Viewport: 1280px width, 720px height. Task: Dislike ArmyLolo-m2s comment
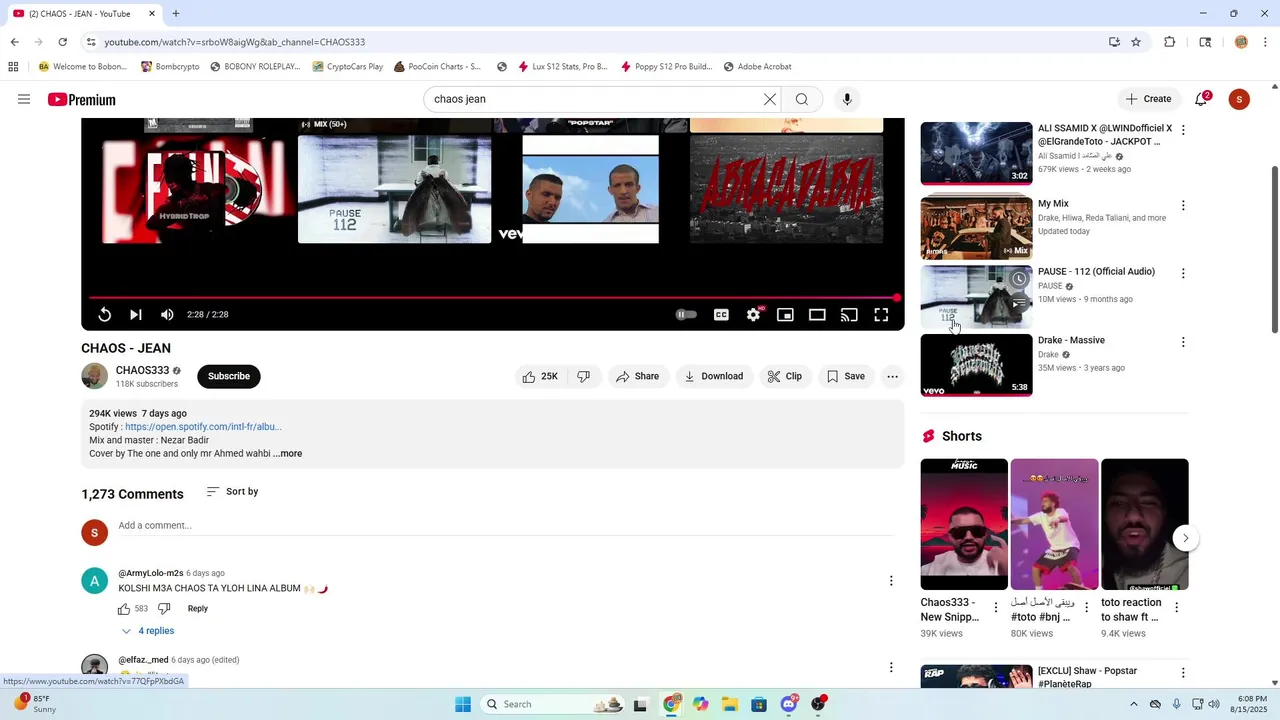click(164, 608)
